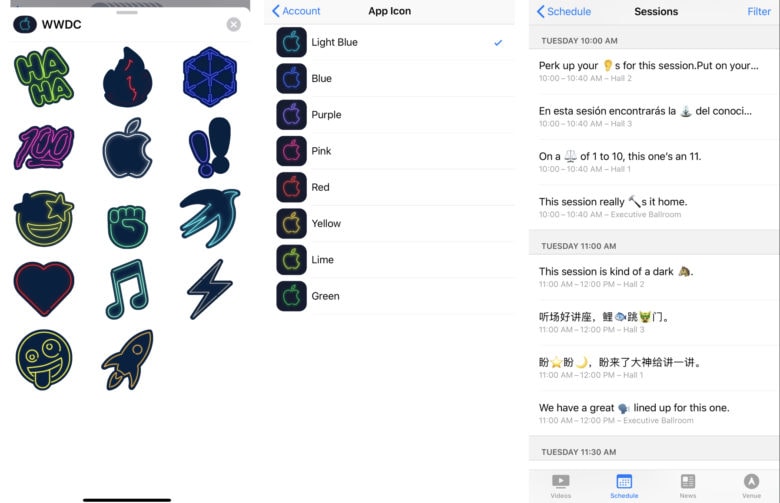The height and width of the screenshot is (503, 780).
Task: Pick the red heart sticker
Action: (x=44, y=289)
